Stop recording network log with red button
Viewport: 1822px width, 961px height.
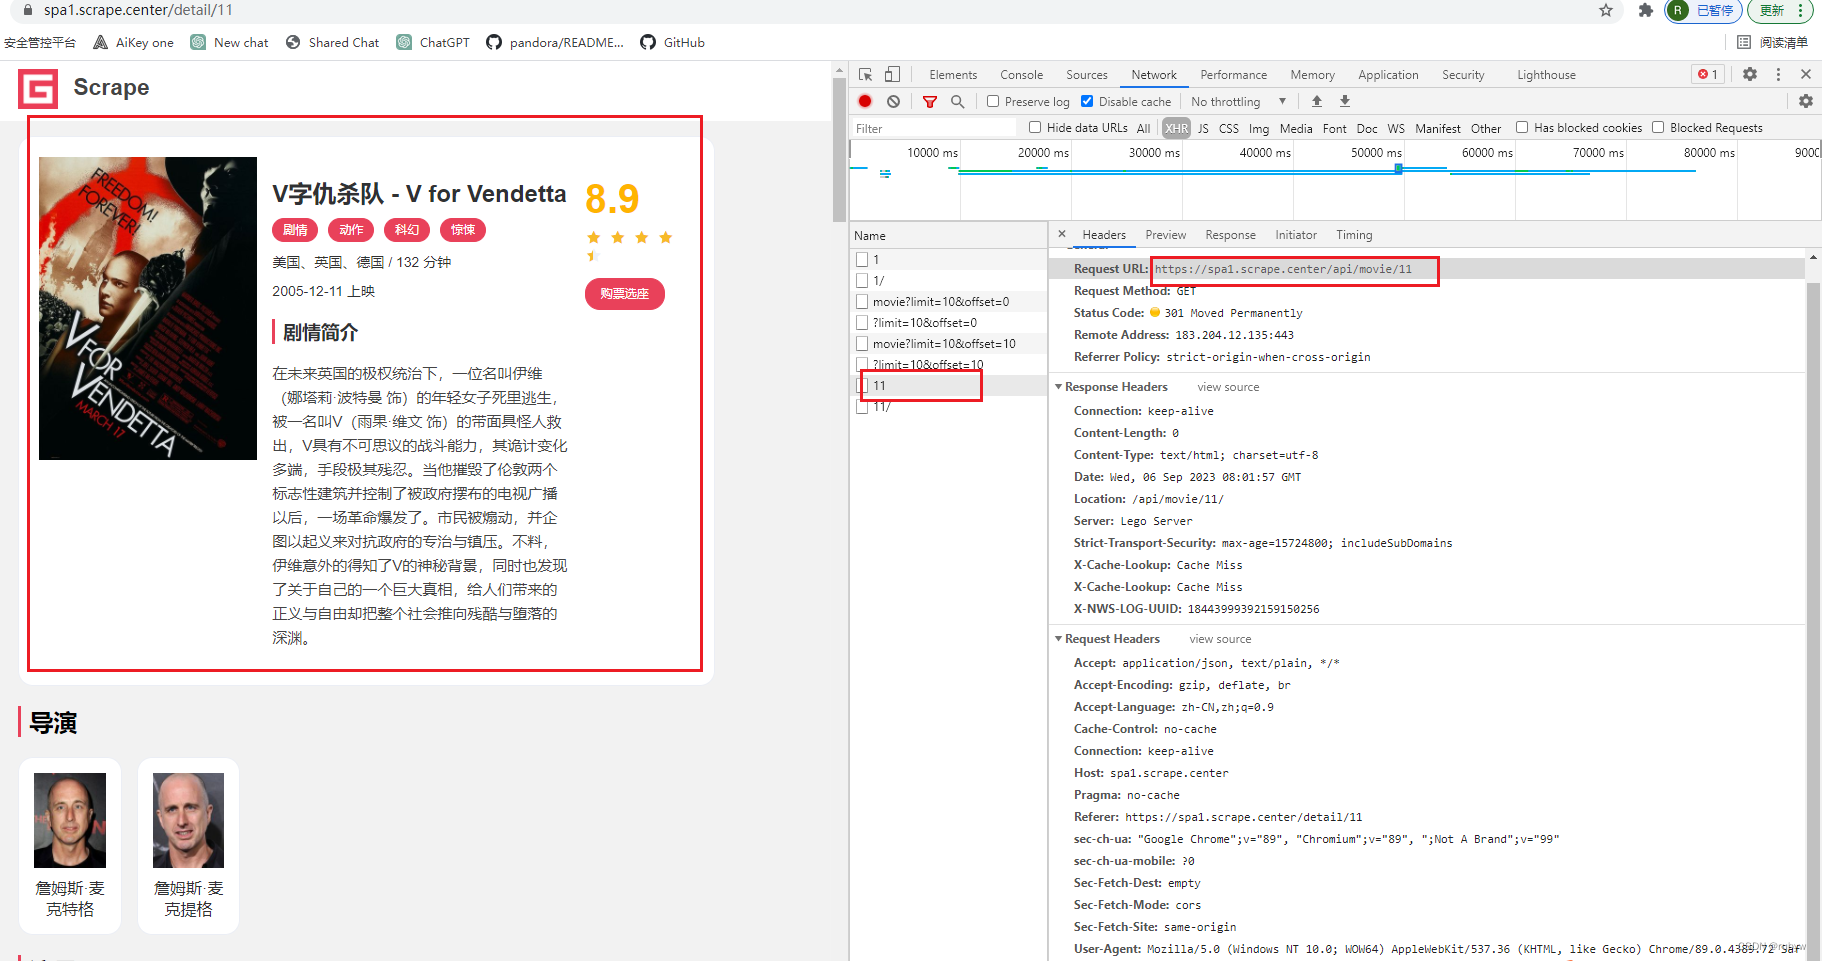[x=865, y=101]
